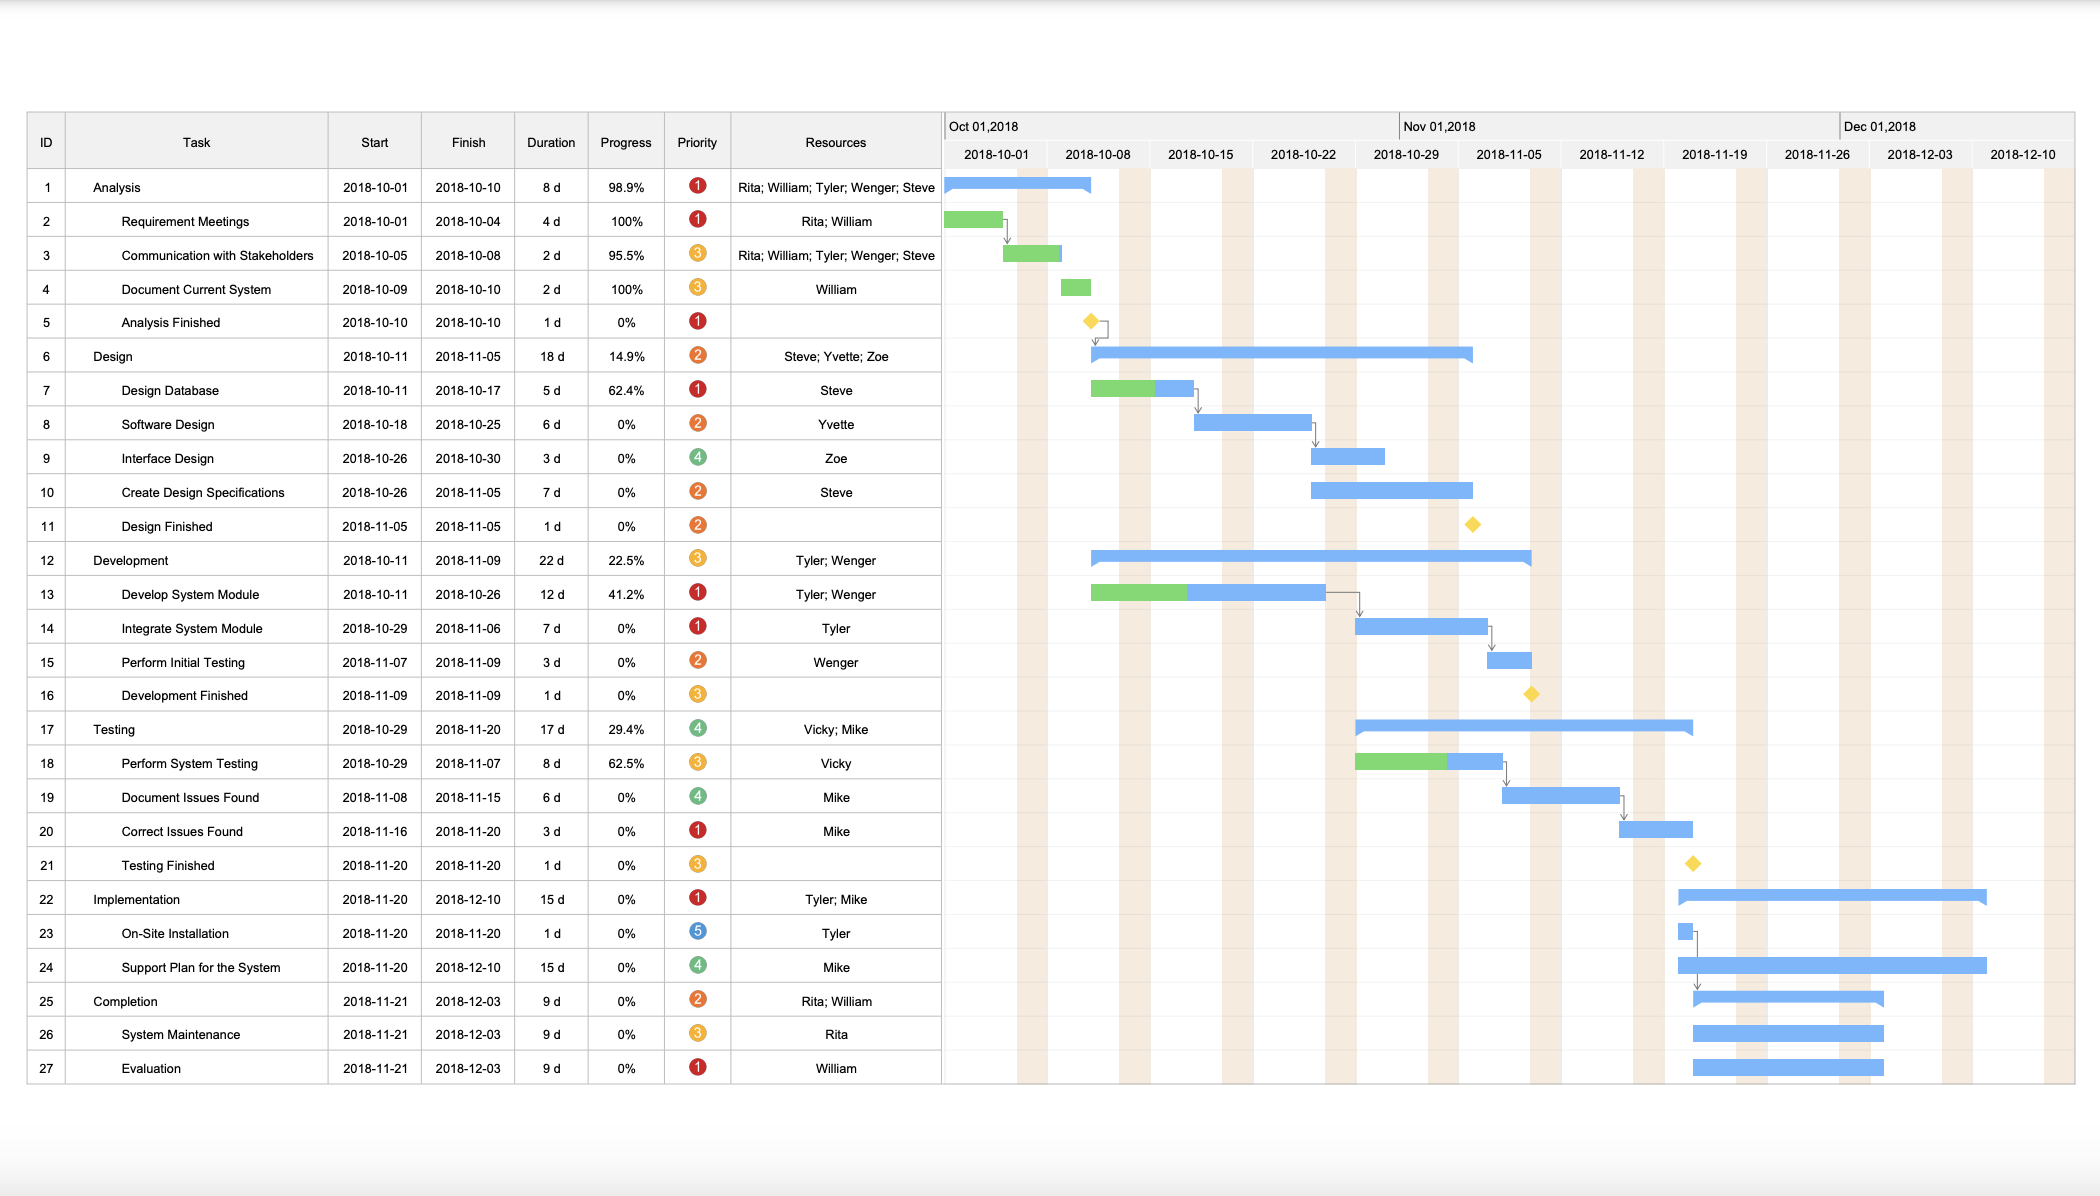Select priority icon for System Maintenance

[698, 1033]
